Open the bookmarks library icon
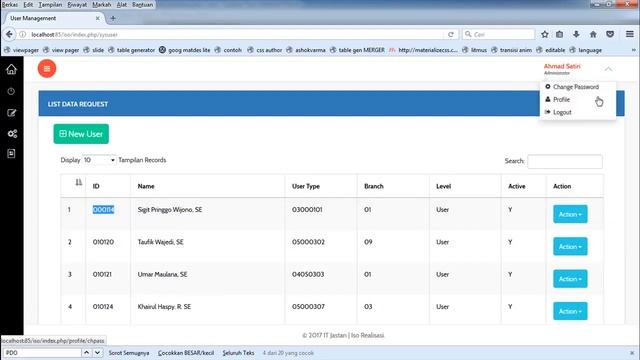 click(560, 34)
